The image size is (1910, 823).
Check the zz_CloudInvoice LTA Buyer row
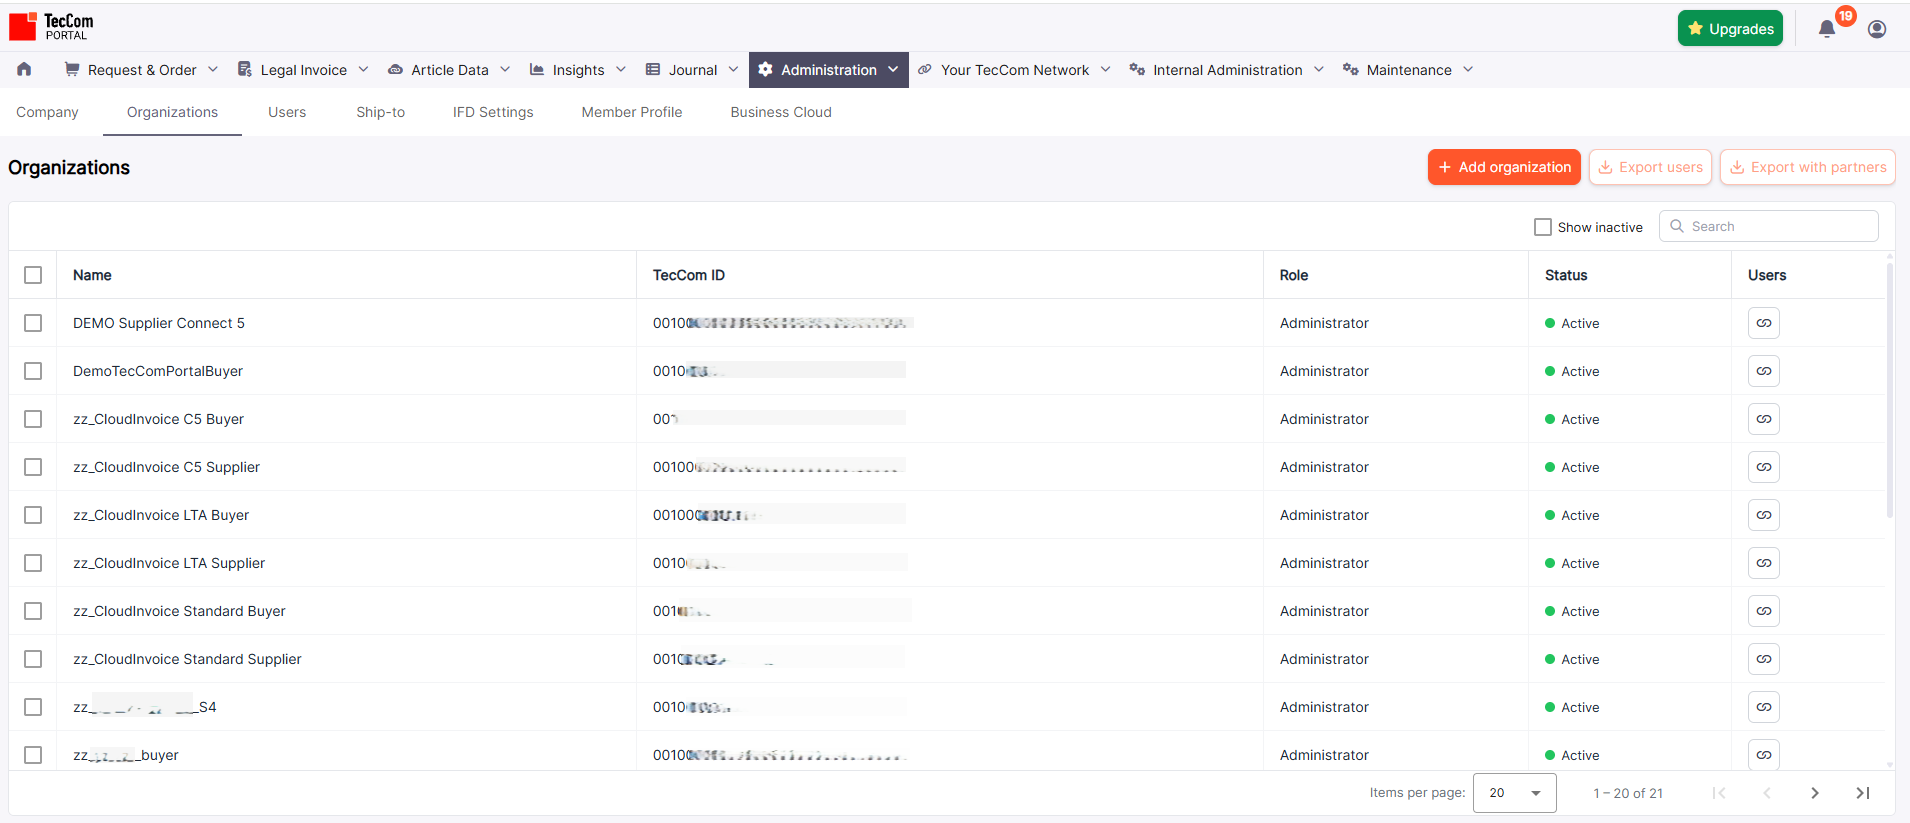[x=33, y=515]
